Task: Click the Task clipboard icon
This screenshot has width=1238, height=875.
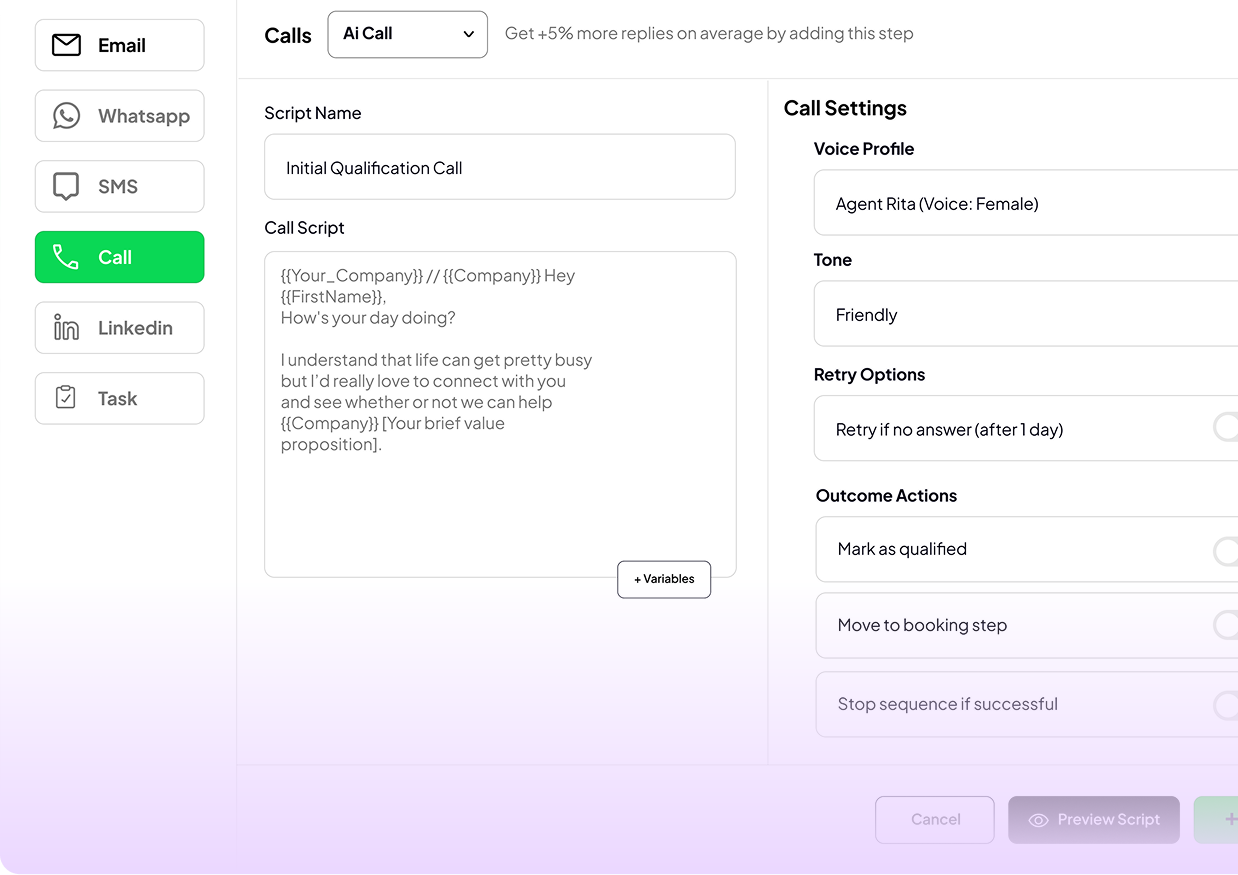Action: tap(66, 398)
